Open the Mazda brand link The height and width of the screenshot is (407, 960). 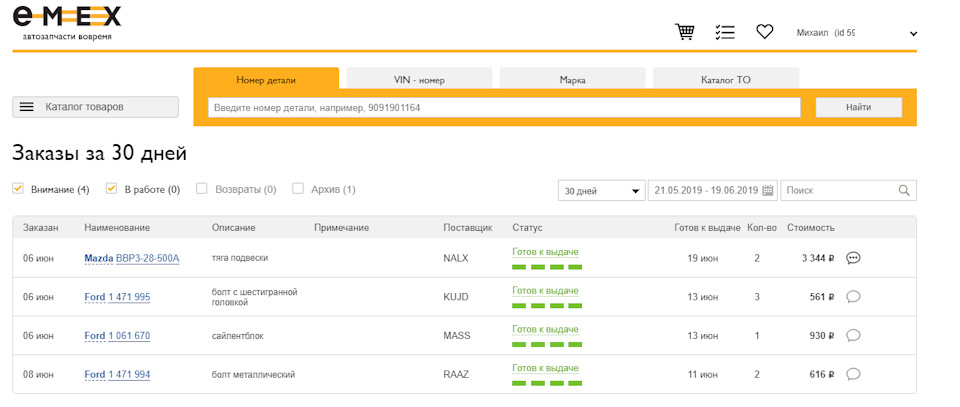99,258
